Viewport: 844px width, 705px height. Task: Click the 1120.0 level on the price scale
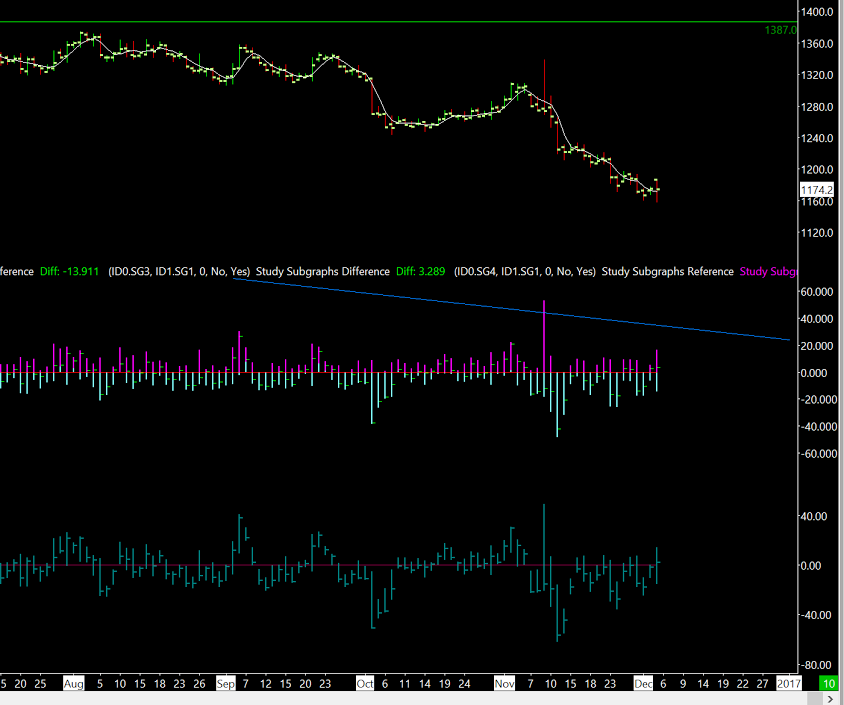817,232
